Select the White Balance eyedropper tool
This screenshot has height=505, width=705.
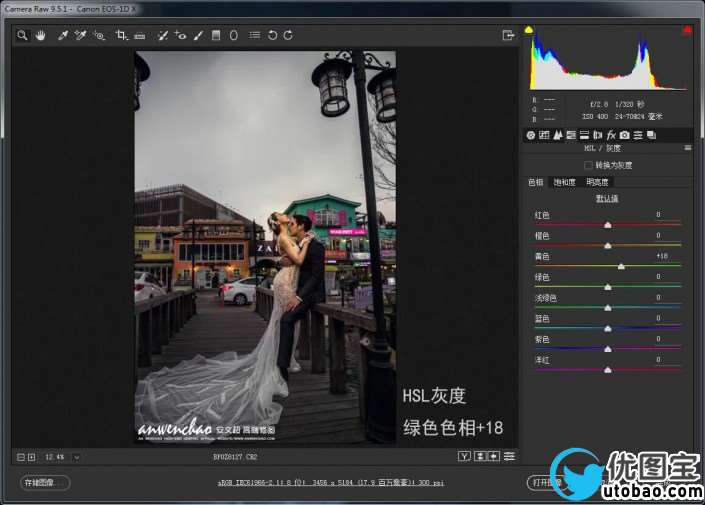(62, 35)
